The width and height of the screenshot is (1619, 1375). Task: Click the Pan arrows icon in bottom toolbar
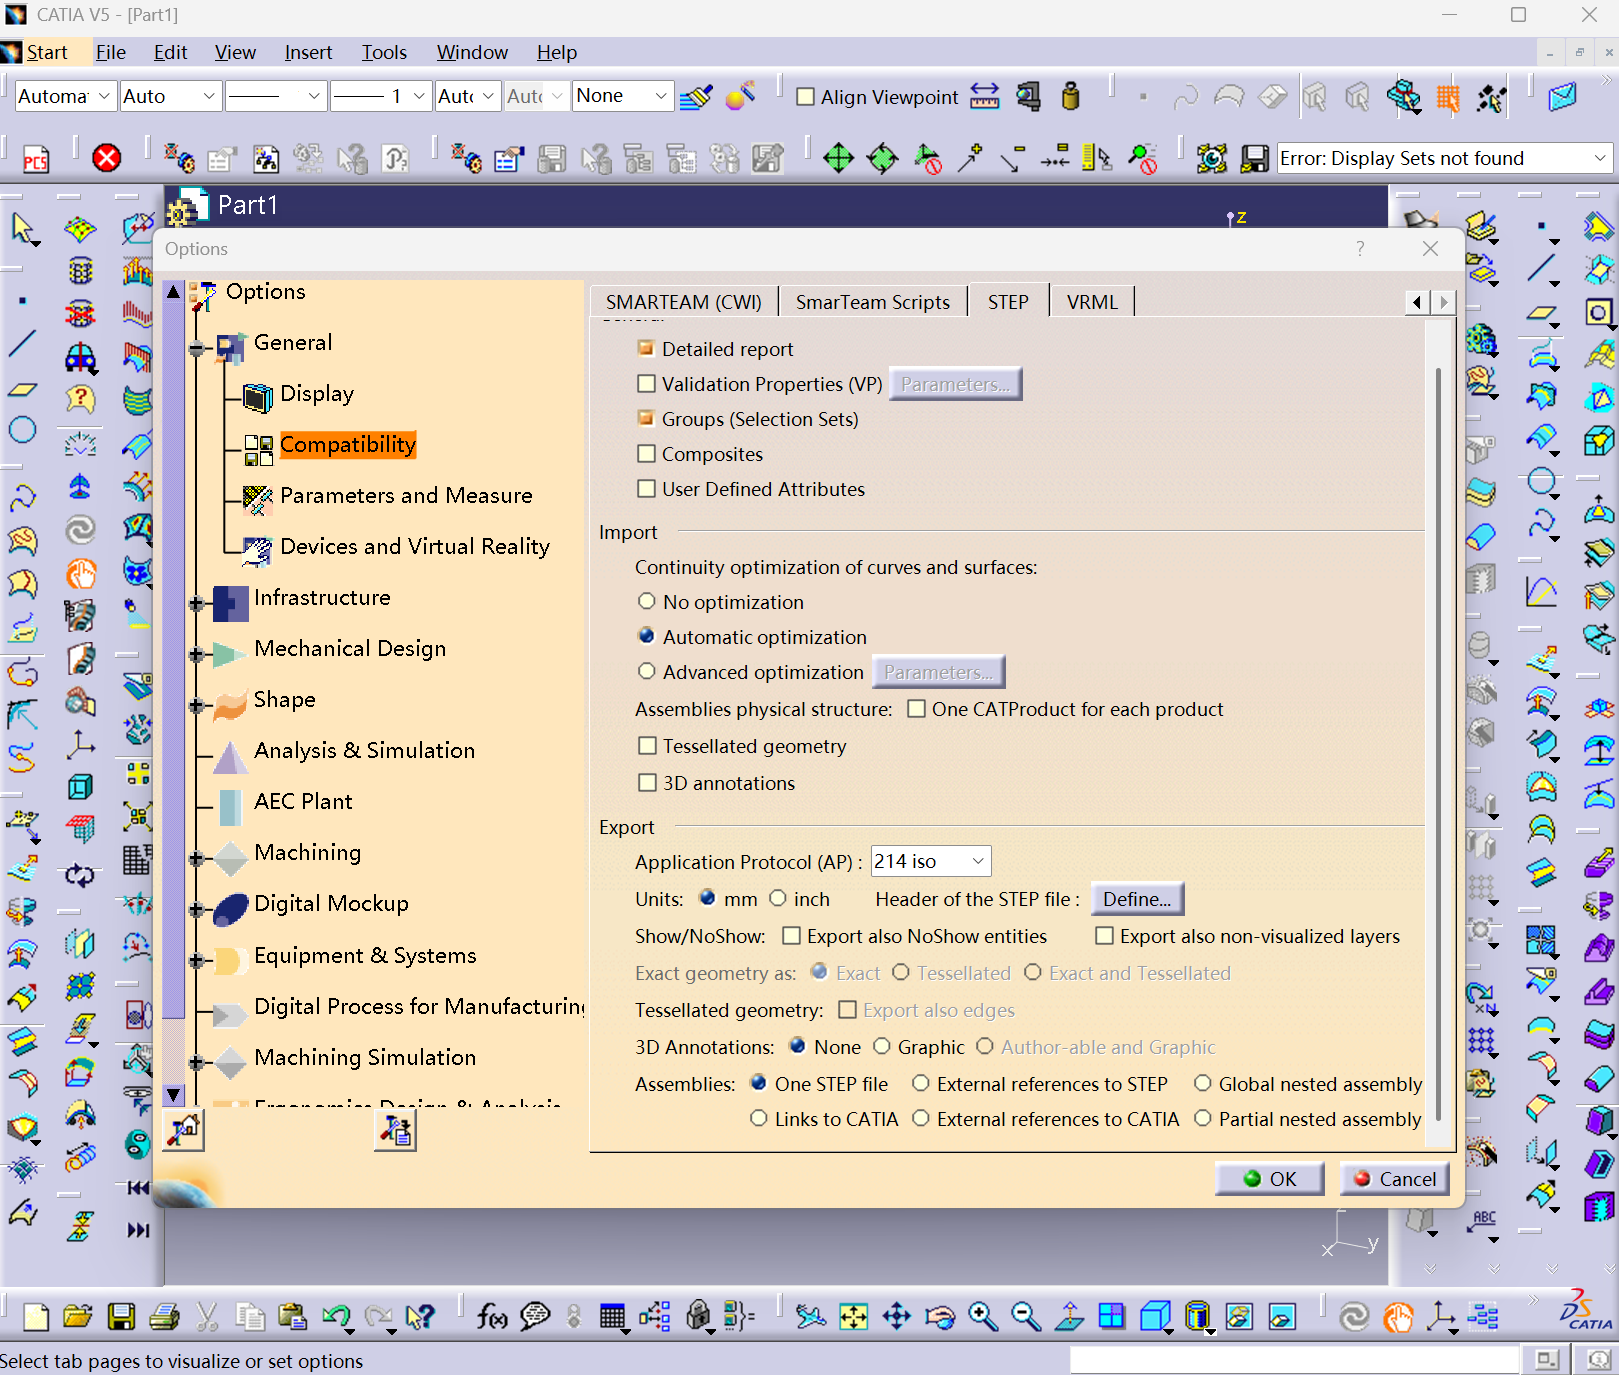[x=897, y=1317]
